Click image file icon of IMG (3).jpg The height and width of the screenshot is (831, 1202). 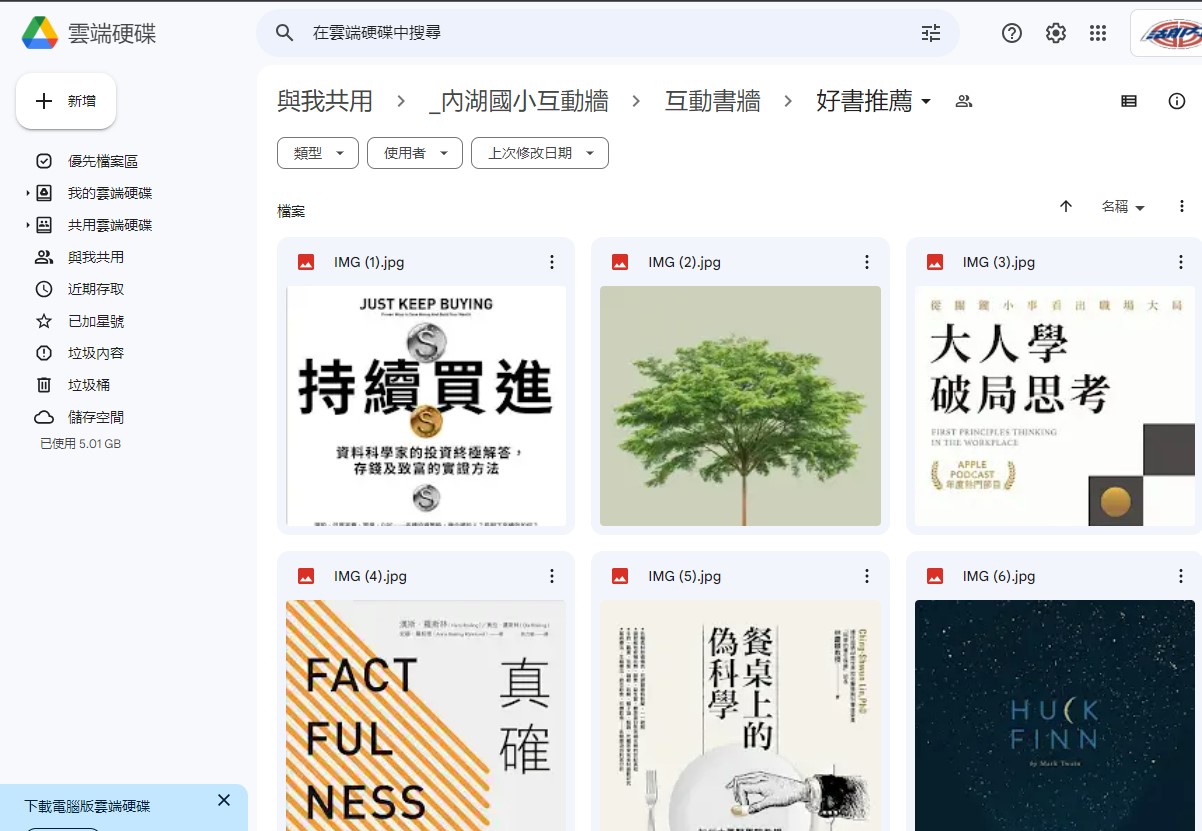935,262
